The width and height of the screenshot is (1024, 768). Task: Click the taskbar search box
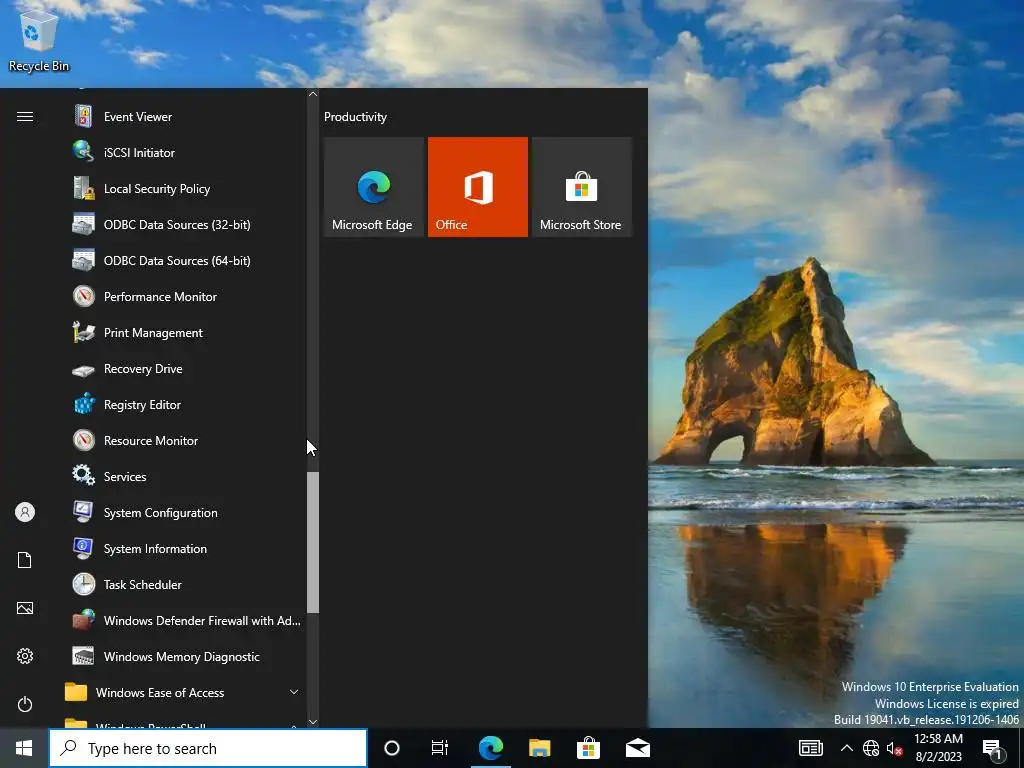click(208, 748)
